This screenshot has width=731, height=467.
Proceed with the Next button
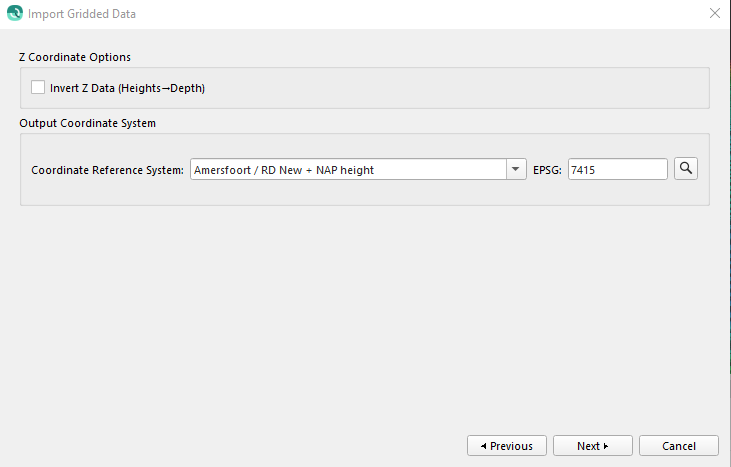pos(593,446)
